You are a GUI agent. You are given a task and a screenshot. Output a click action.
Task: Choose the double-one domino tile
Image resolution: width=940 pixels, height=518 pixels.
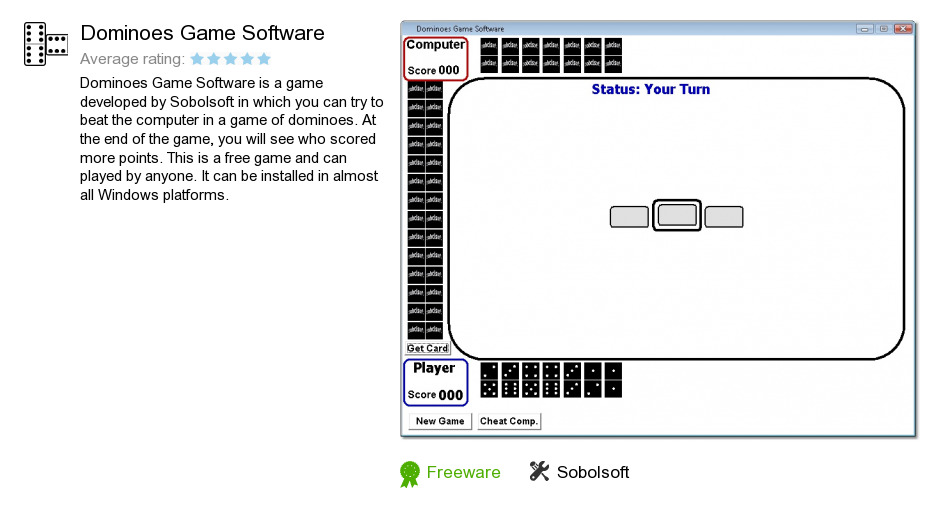point(613,380)
